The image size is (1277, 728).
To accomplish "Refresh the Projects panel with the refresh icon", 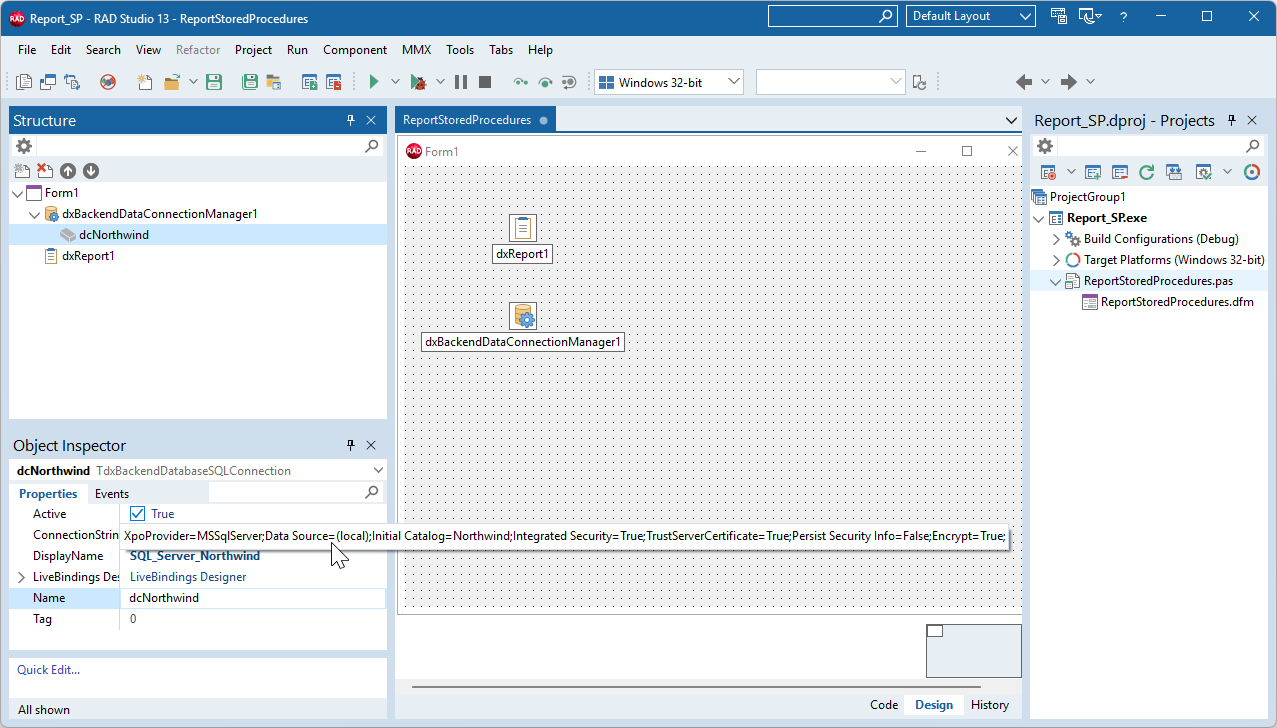I will point(1146,171).
